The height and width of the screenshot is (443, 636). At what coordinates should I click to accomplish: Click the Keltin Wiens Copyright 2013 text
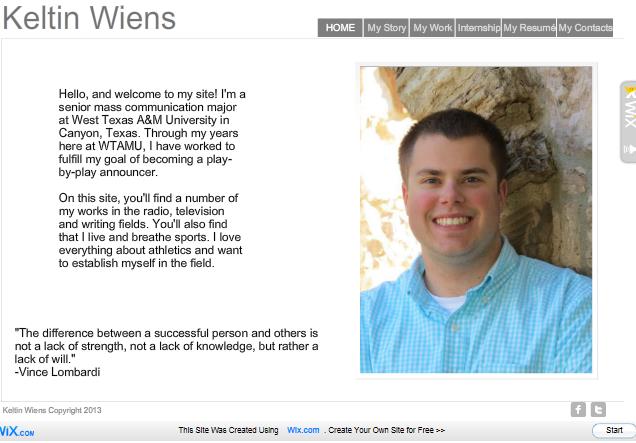click(x=52, y=410)
